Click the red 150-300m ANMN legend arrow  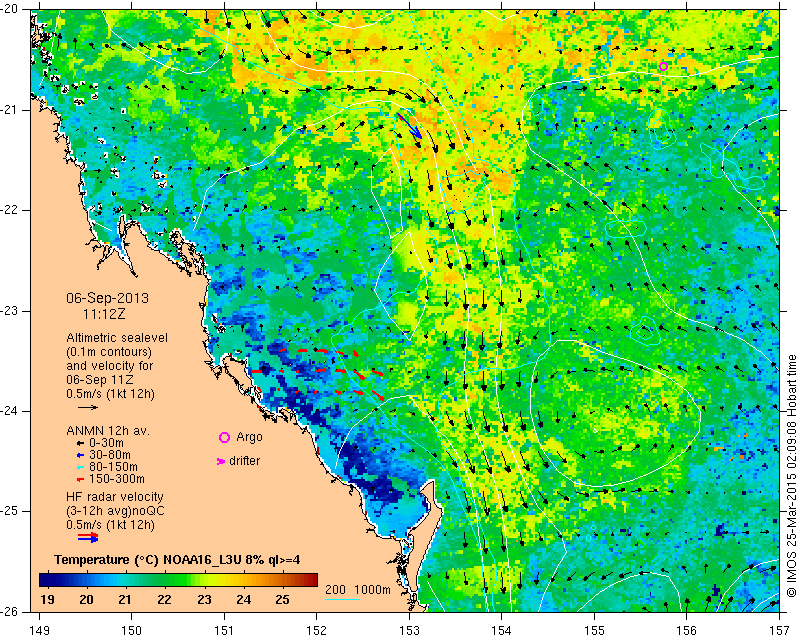click(x=80, y=480)
